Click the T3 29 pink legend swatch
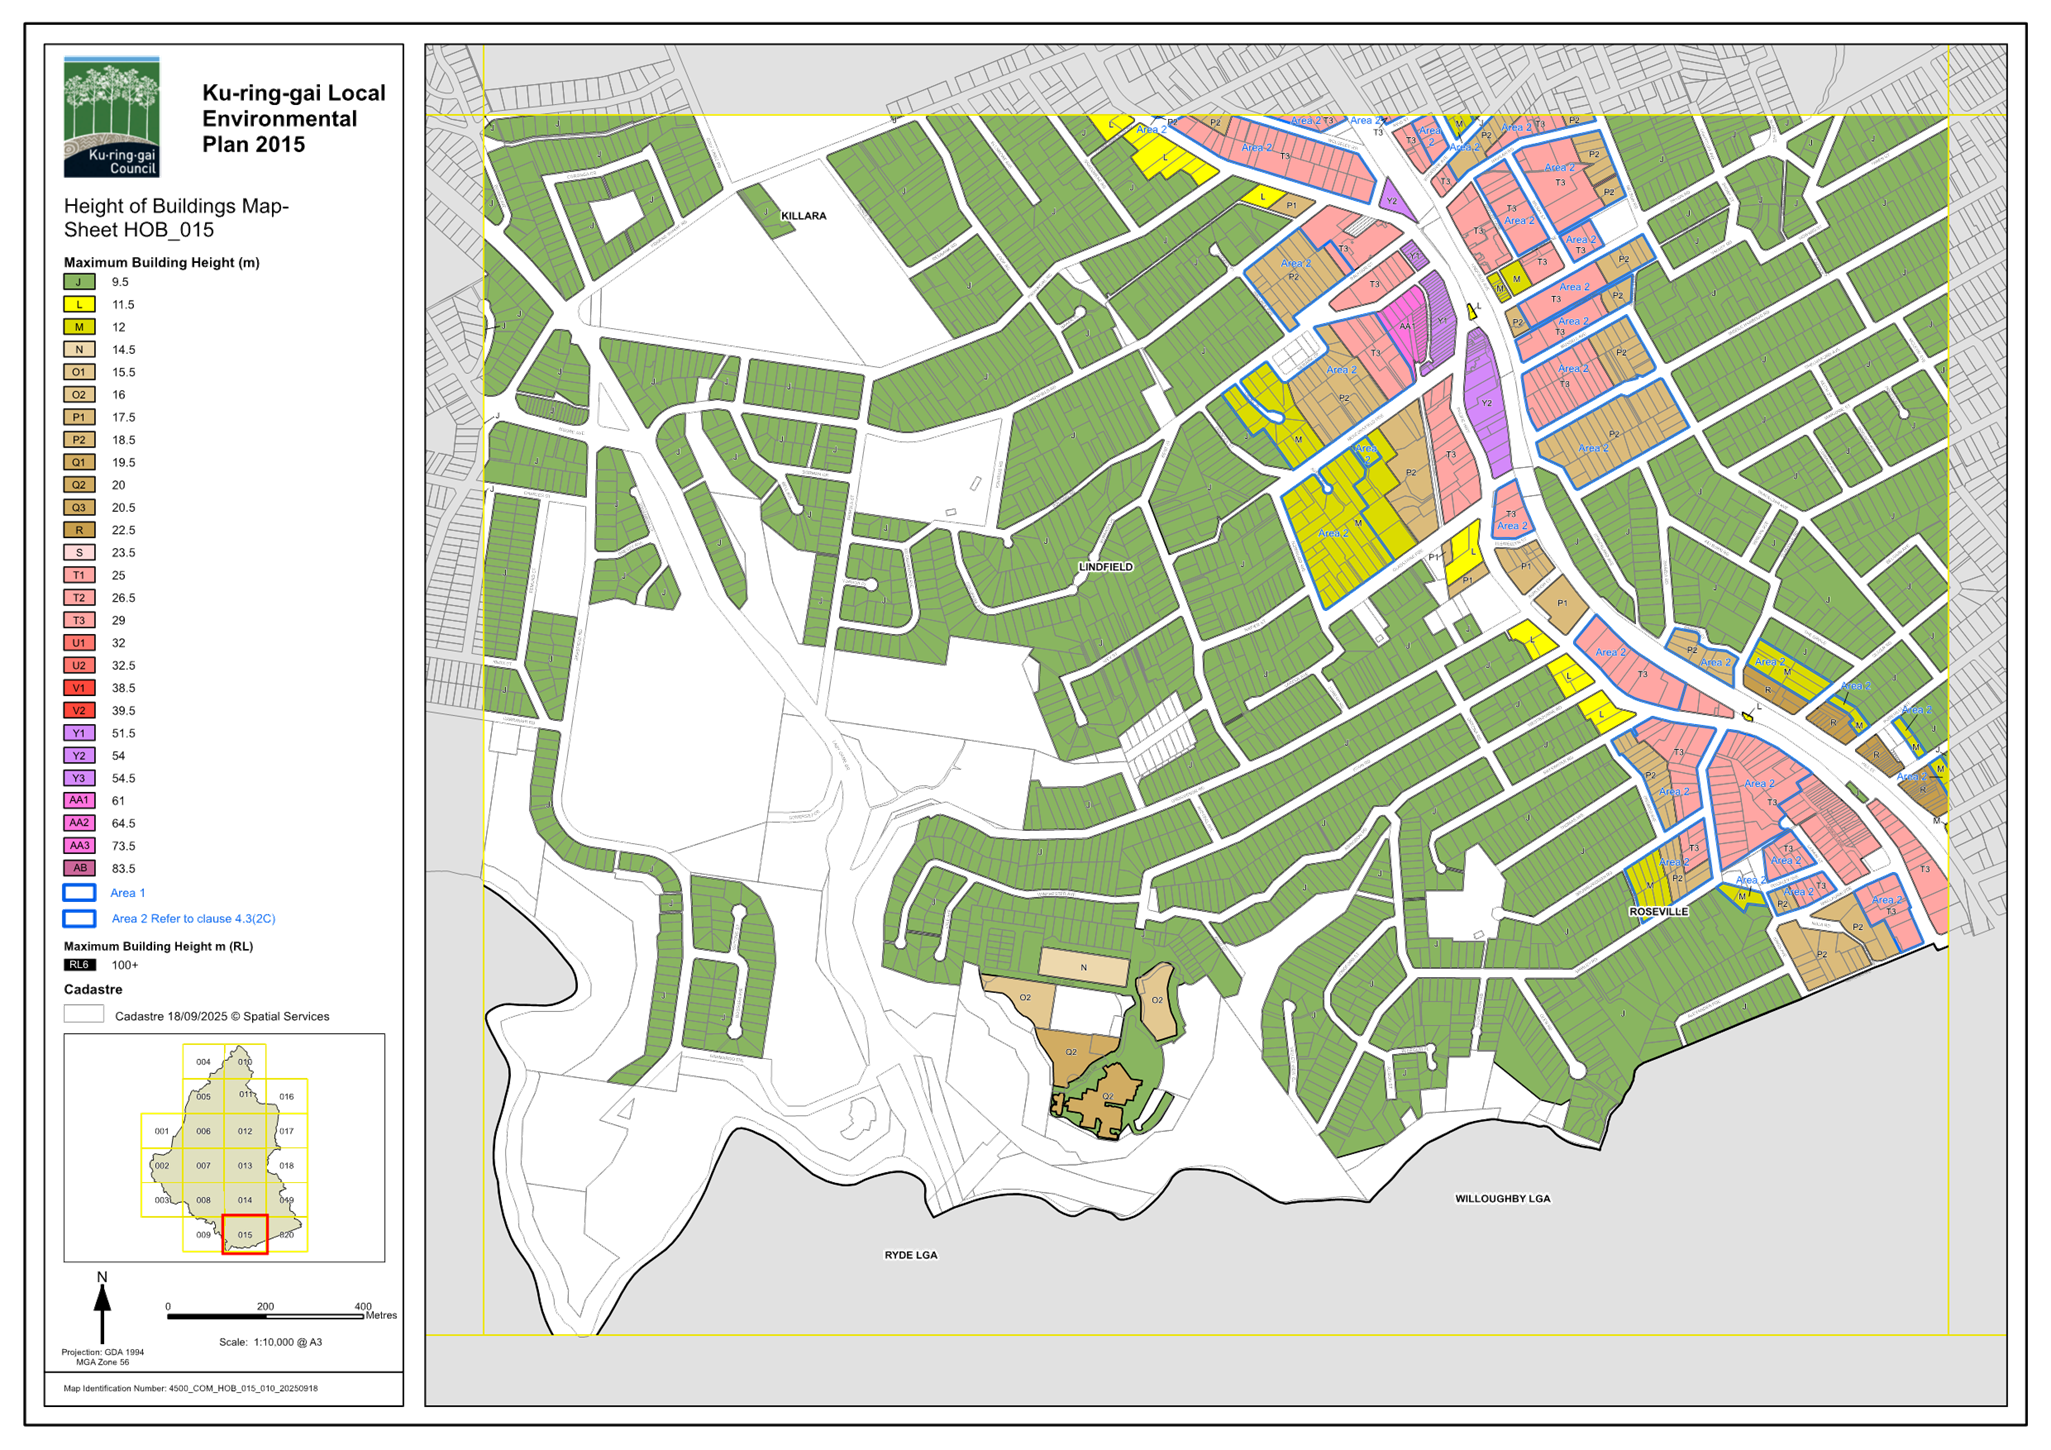Viewport: 2051px width, 1450px height. pyautogui.click(x=79, y=620)
